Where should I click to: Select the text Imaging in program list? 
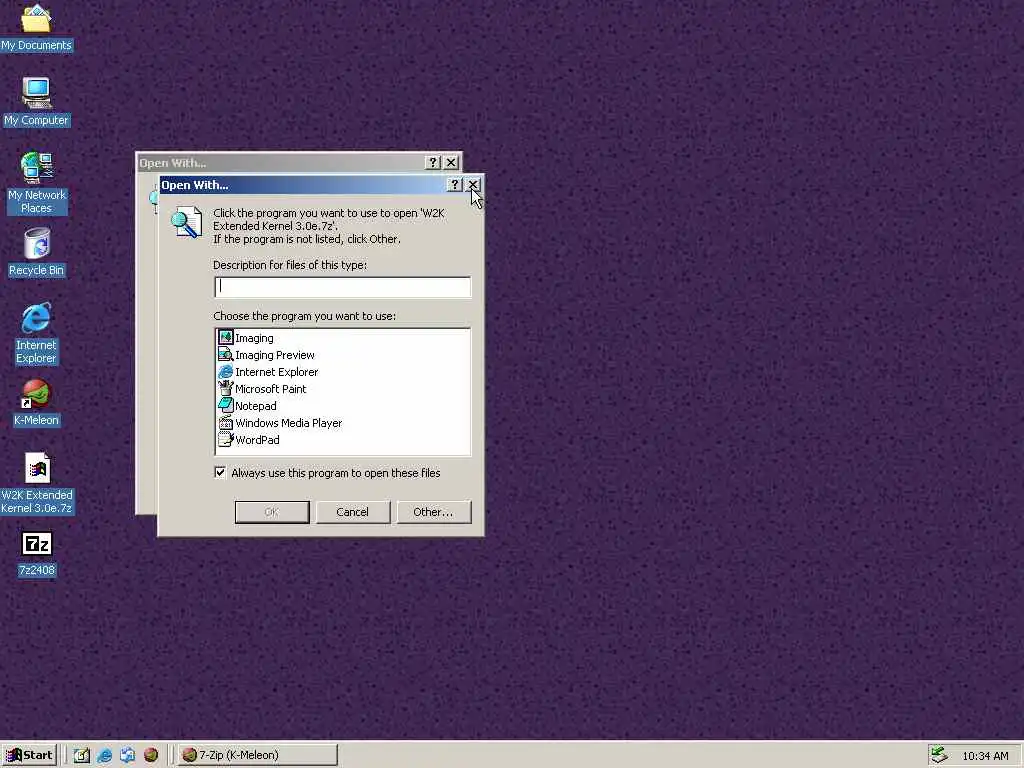click(x=254, y=338)
